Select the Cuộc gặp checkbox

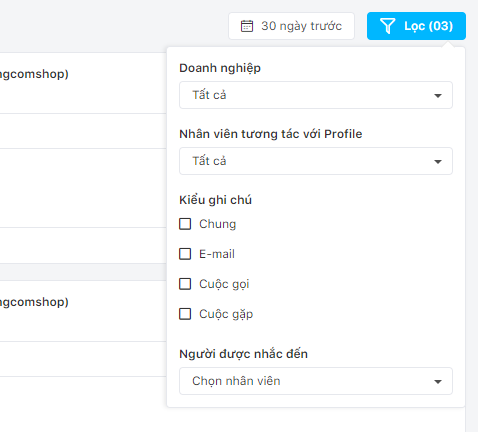click(x=185, y=314)
